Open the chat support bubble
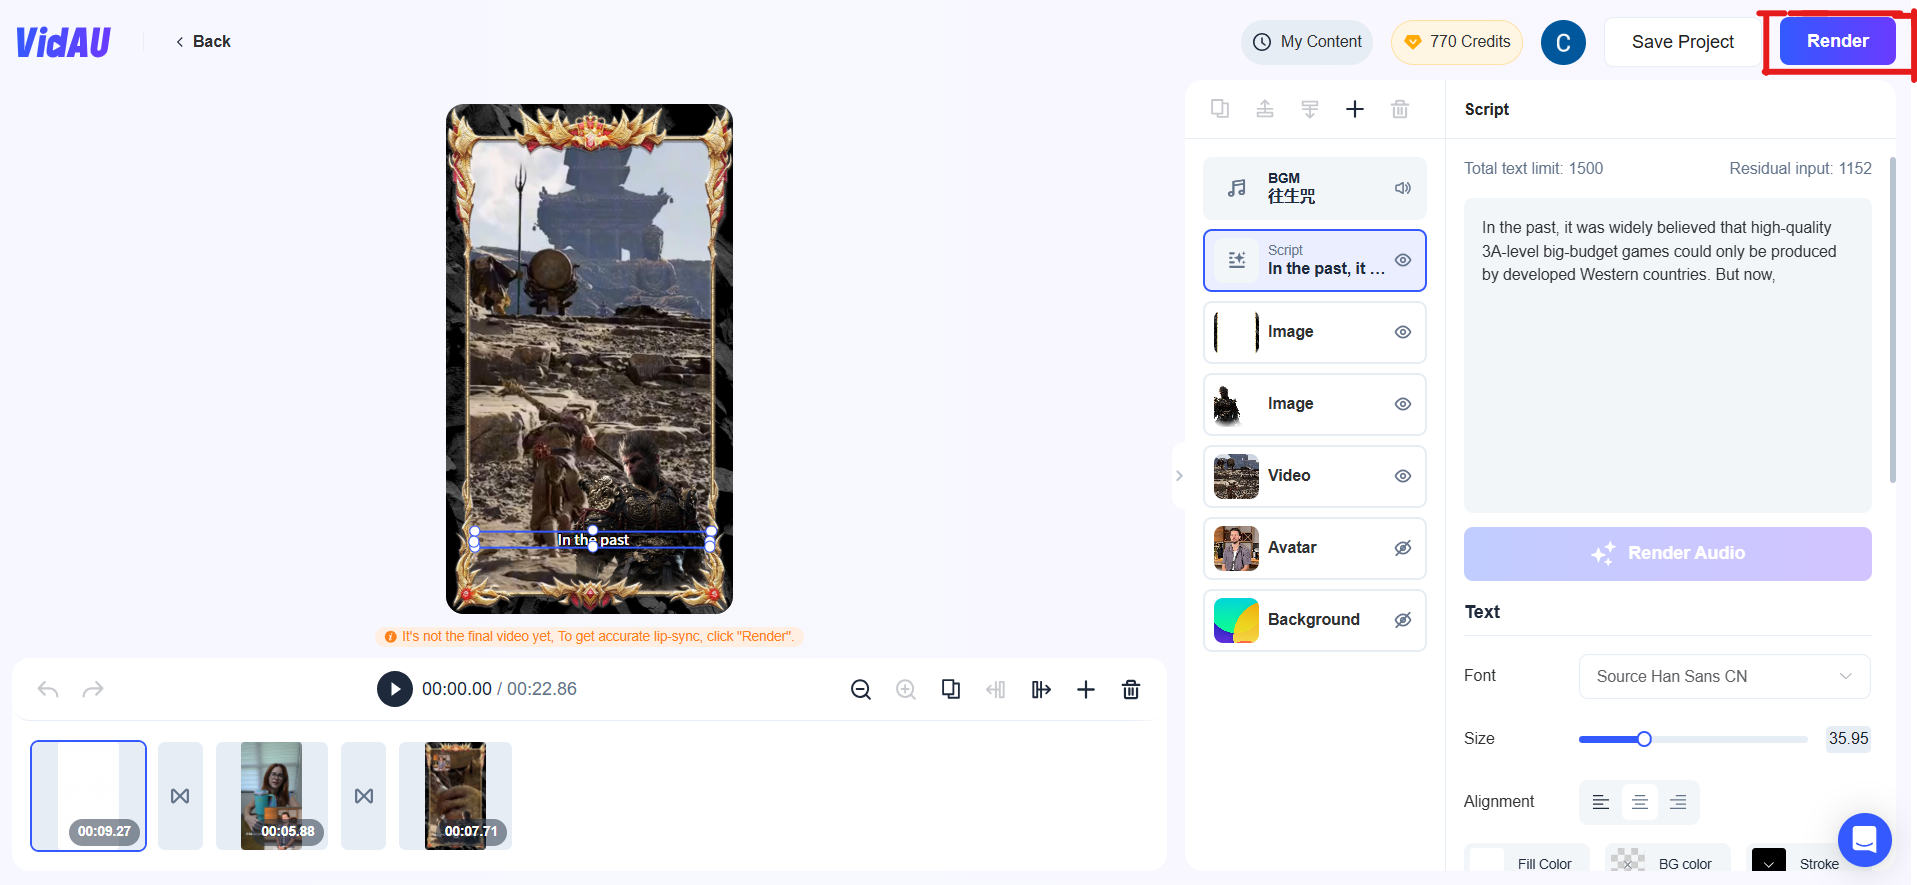This screenshot has height=885, width=1917. [1863, 840]
